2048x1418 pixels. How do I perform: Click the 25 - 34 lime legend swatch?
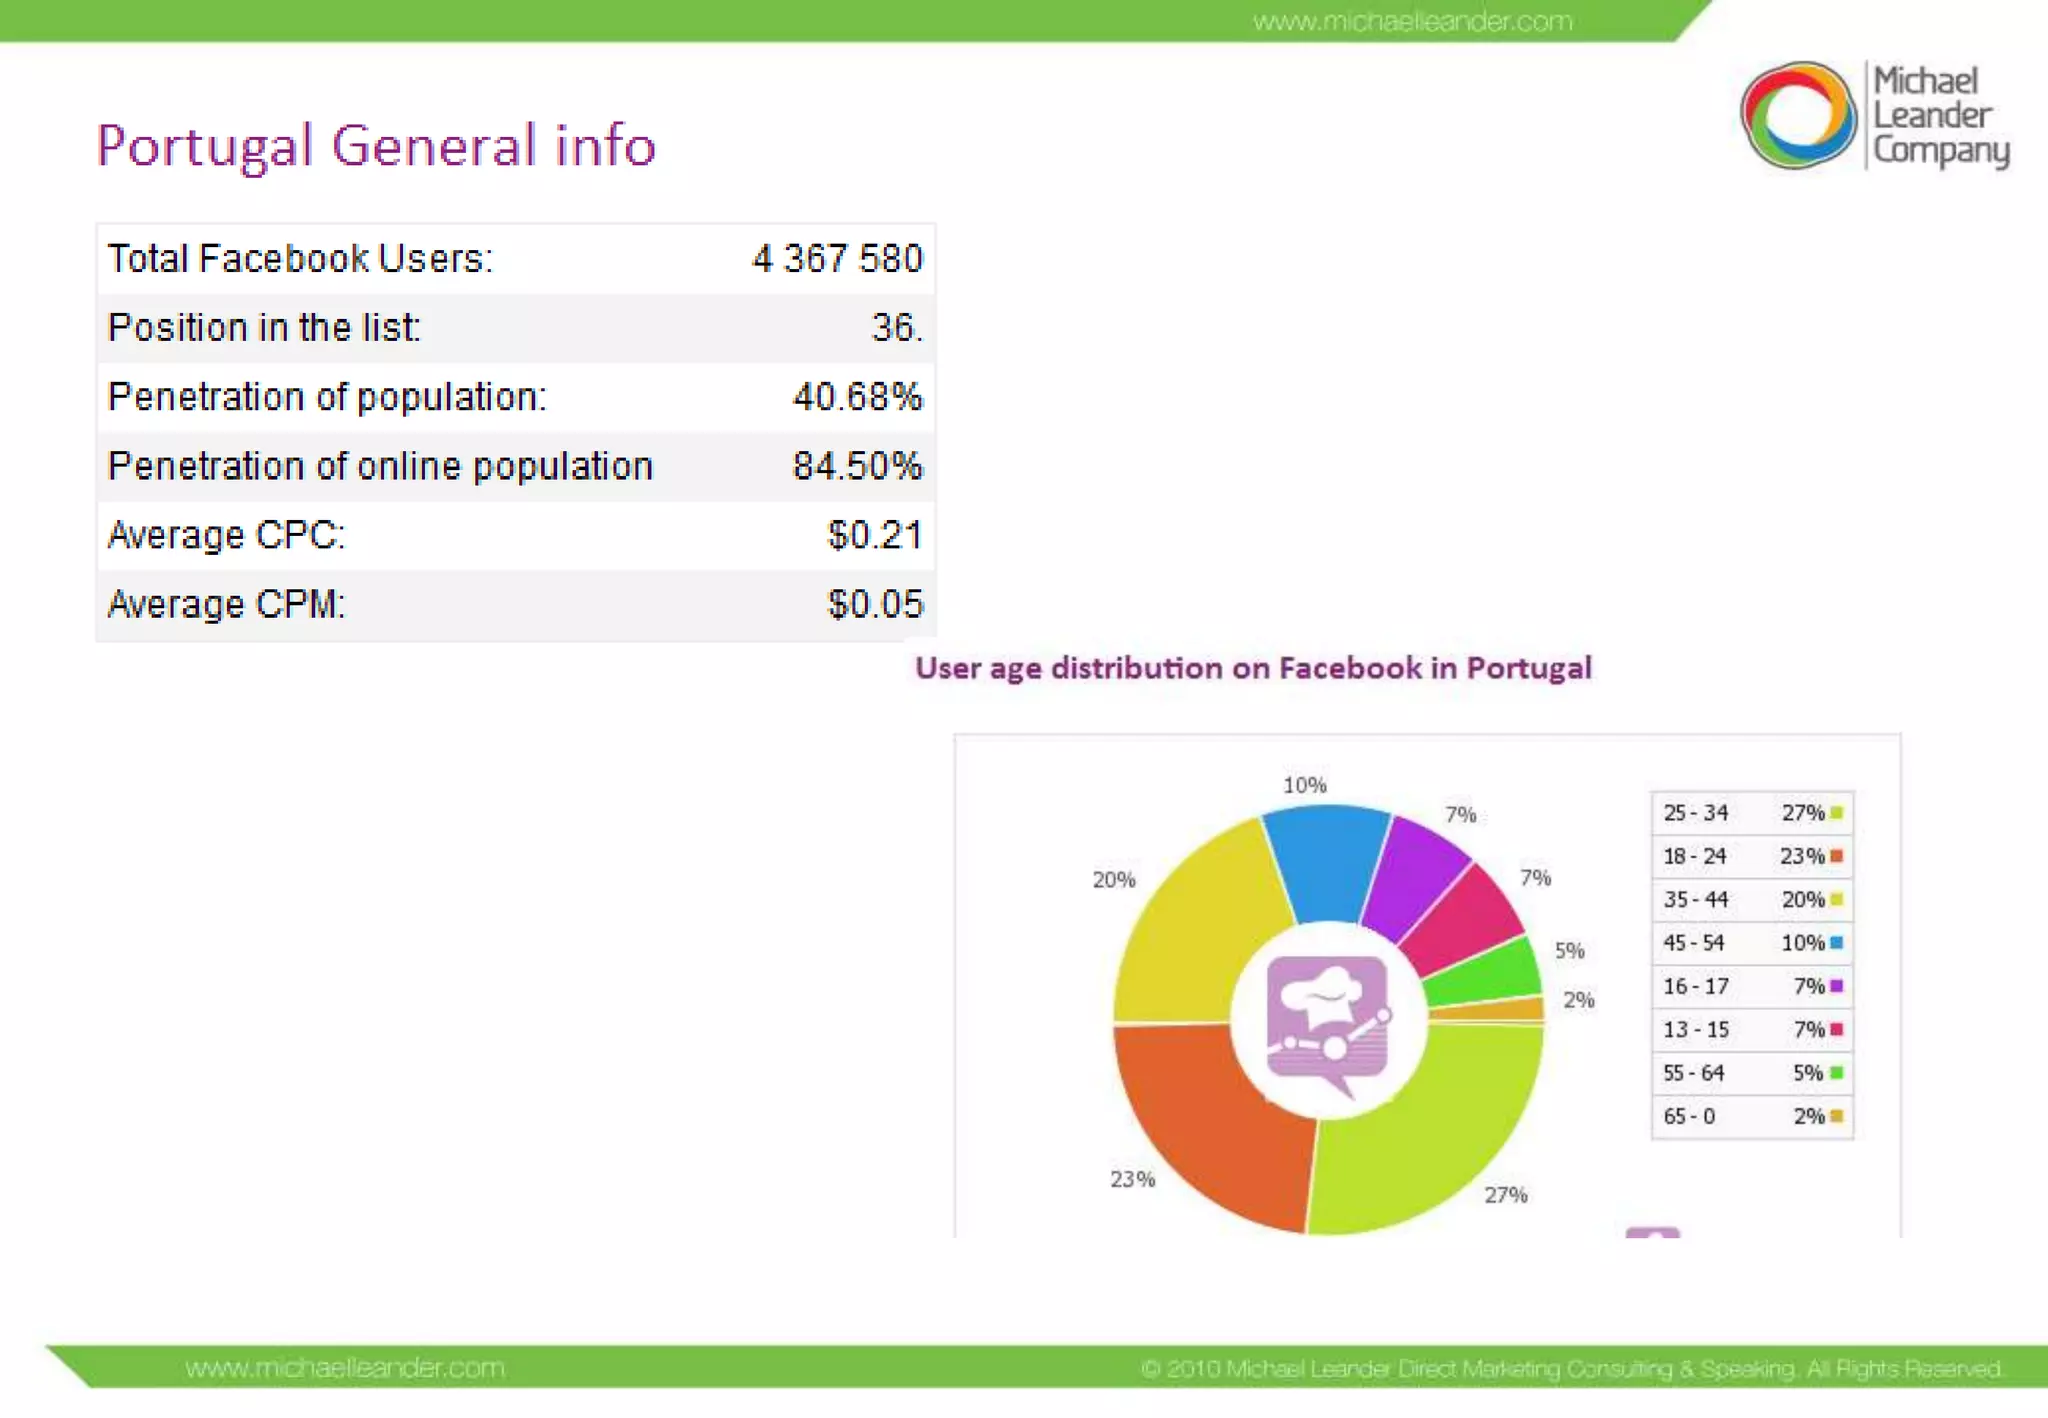click(x=1836, y=813)
